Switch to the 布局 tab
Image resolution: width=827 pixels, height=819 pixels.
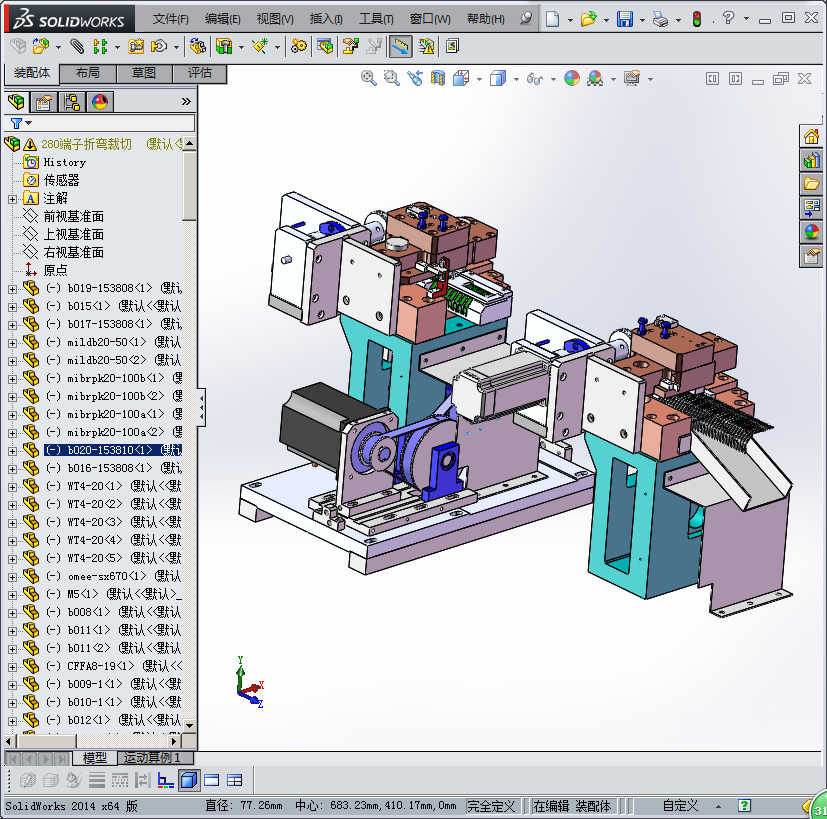click(x=88, y=73)
